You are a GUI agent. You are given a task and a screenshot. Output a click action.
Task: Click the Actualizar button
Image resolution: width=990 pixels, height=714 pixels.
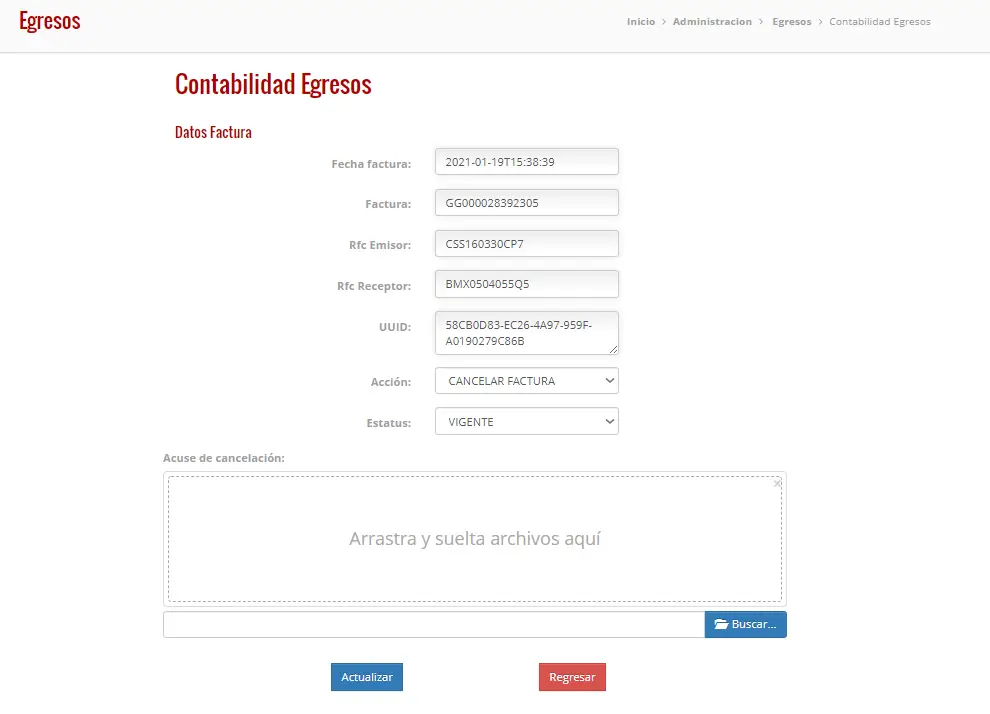coord(367,677)
